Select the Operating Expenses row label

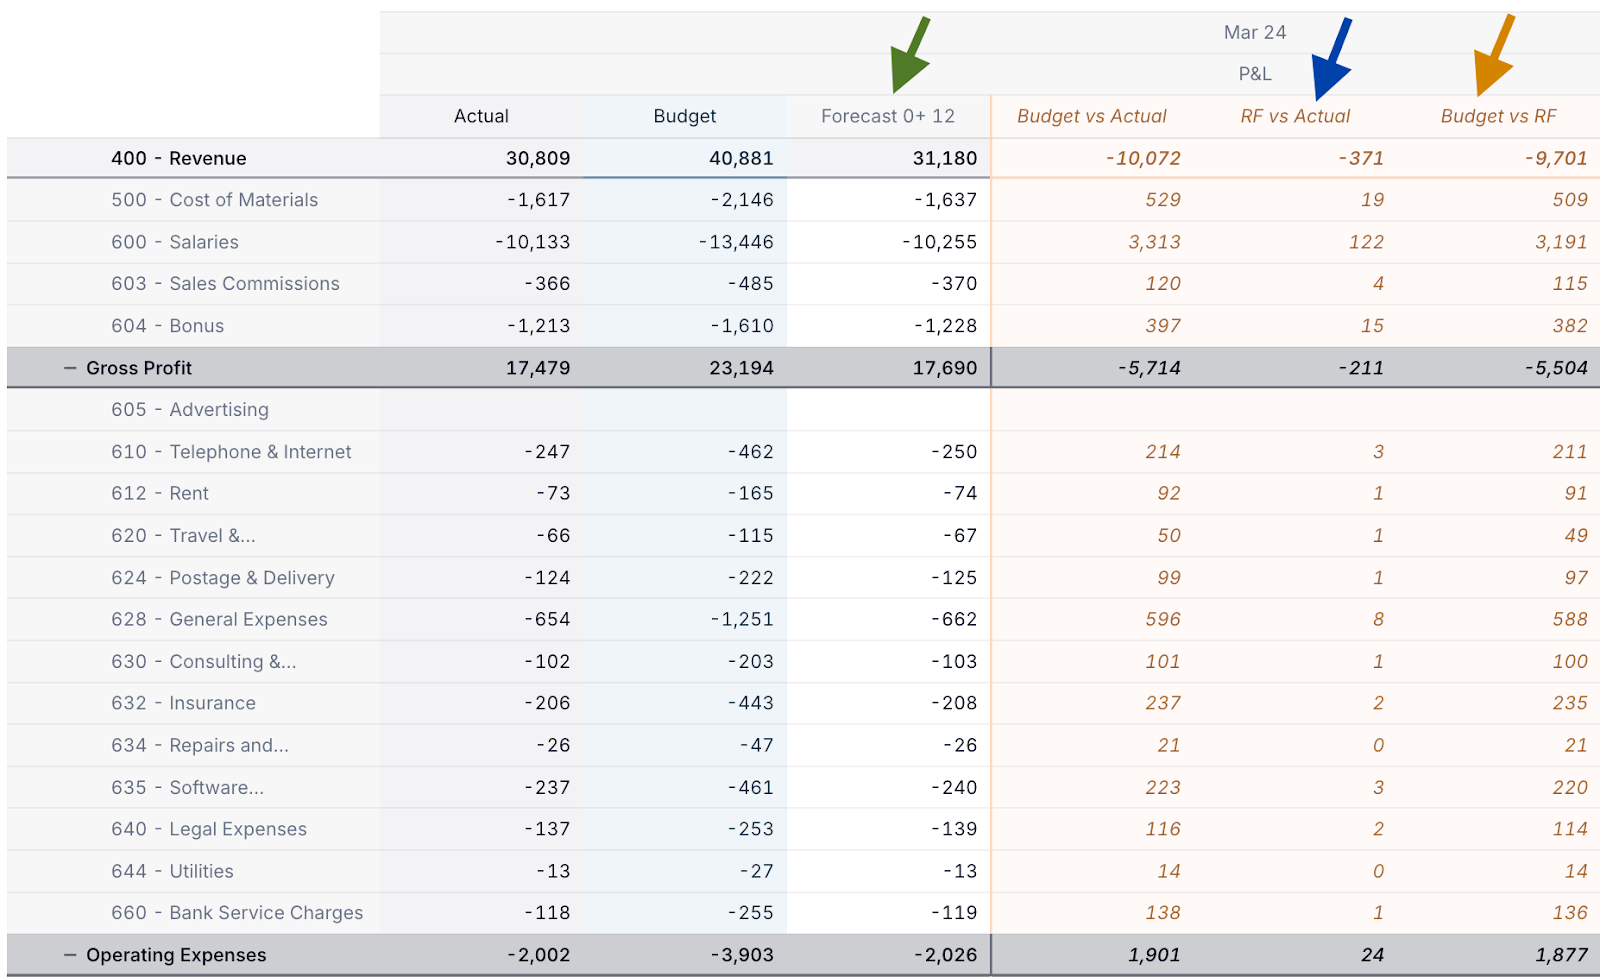176,955
